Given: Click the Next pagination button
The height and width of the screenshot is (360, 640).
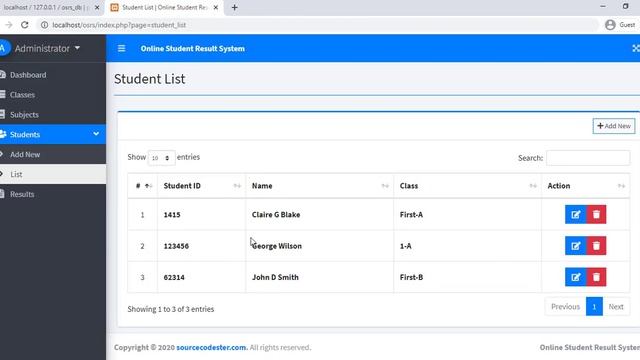Looking at the screenshot, I should [x=616, y=307].
